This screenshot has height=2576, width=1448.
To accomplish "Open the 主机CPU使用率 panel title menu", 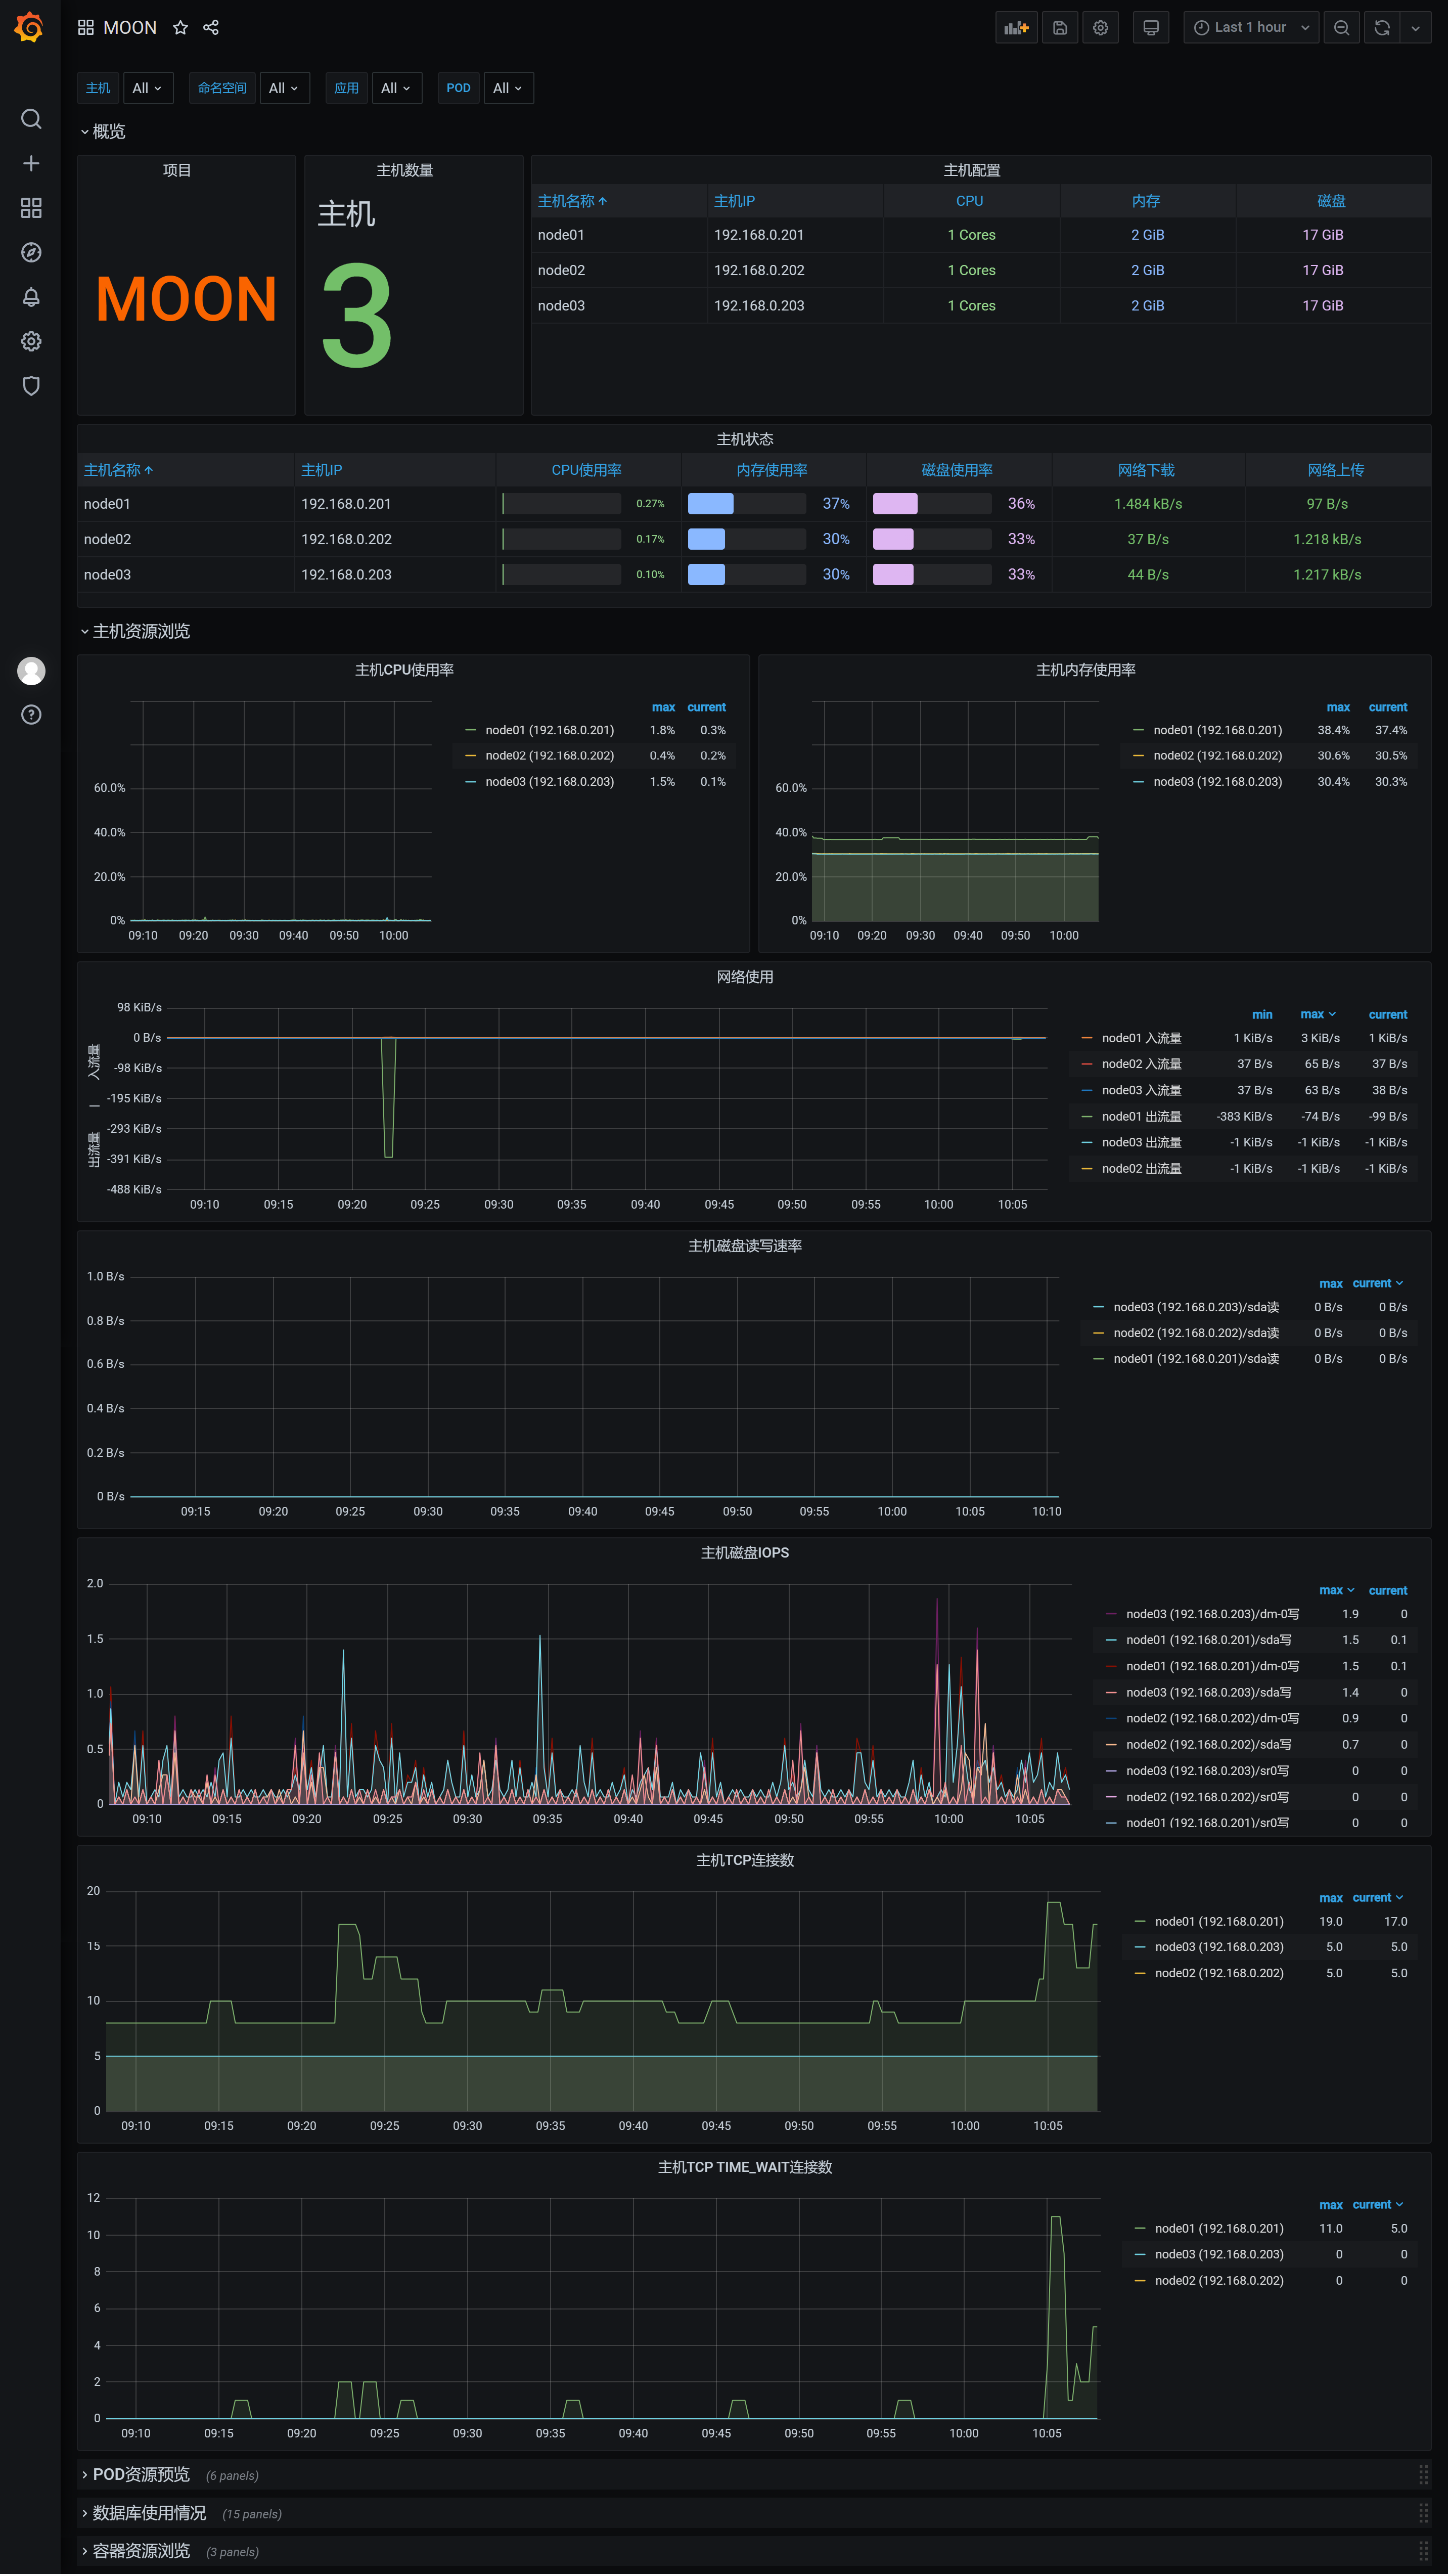I will [x=404, y=670].
